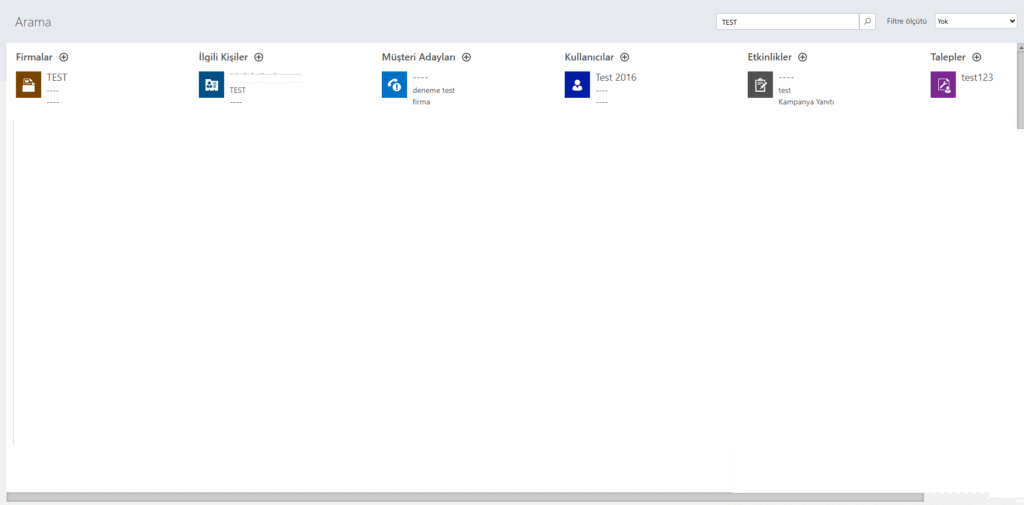Click the plus icon beside Etkinlikler
Viewport: 1024px width, 505px height.
point(803,57)
